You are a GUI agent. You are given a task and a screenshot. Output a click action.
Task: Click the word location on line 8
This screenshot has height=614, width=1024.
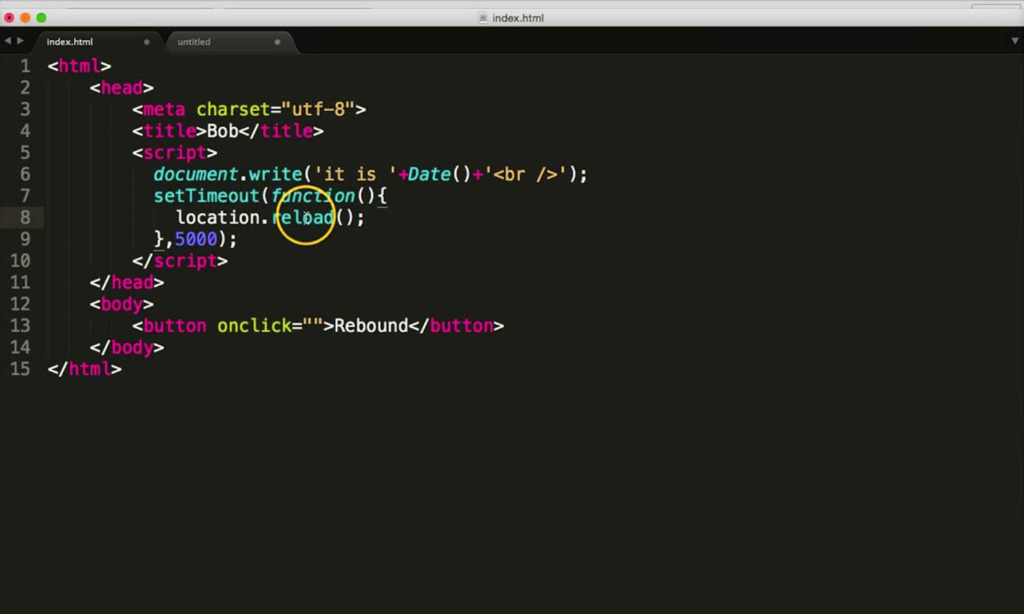click(x=218, y=218)
